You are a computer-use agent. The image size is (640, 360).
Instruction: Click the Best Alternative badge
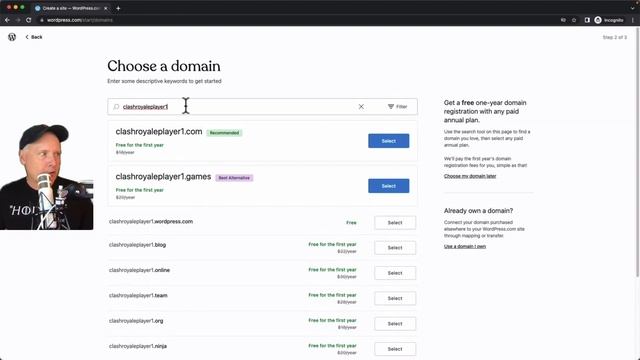coord(234,178)
